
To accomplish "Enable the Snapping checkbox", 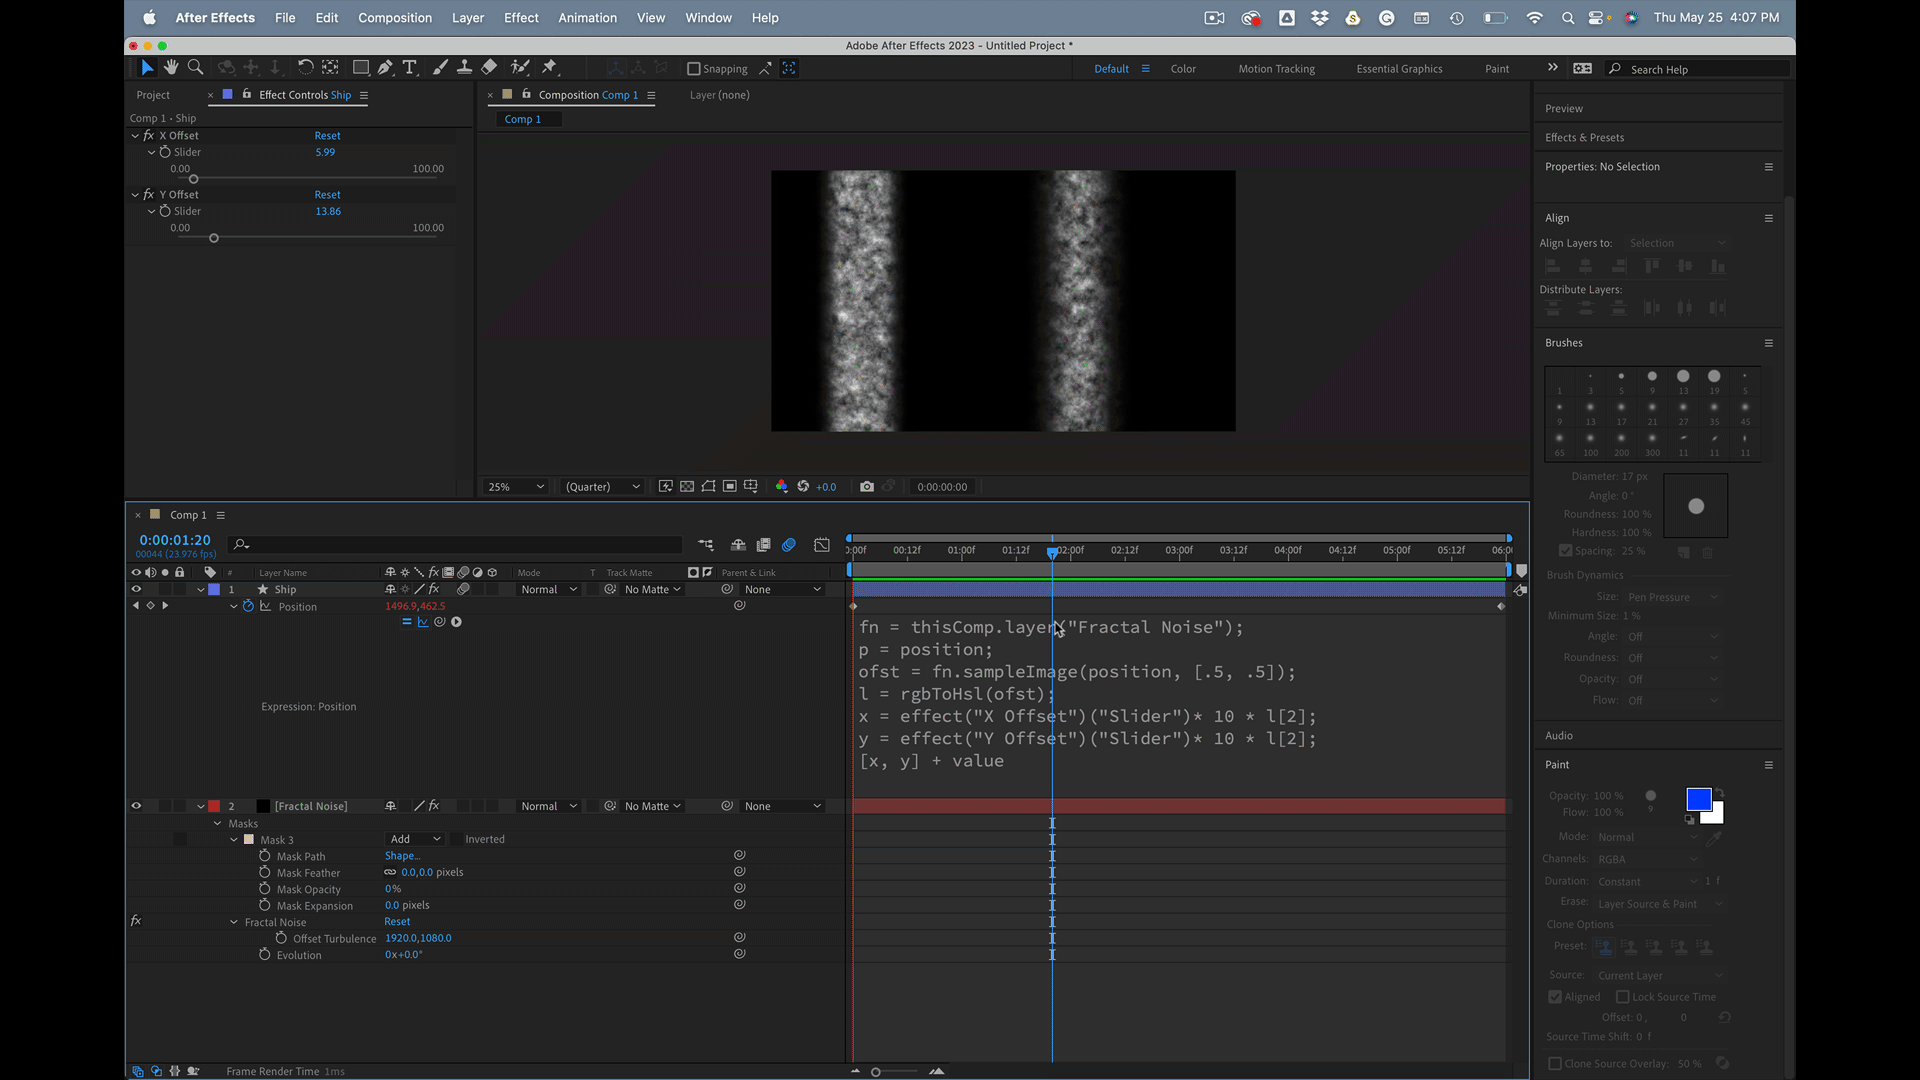I will (x=694, y=69).
